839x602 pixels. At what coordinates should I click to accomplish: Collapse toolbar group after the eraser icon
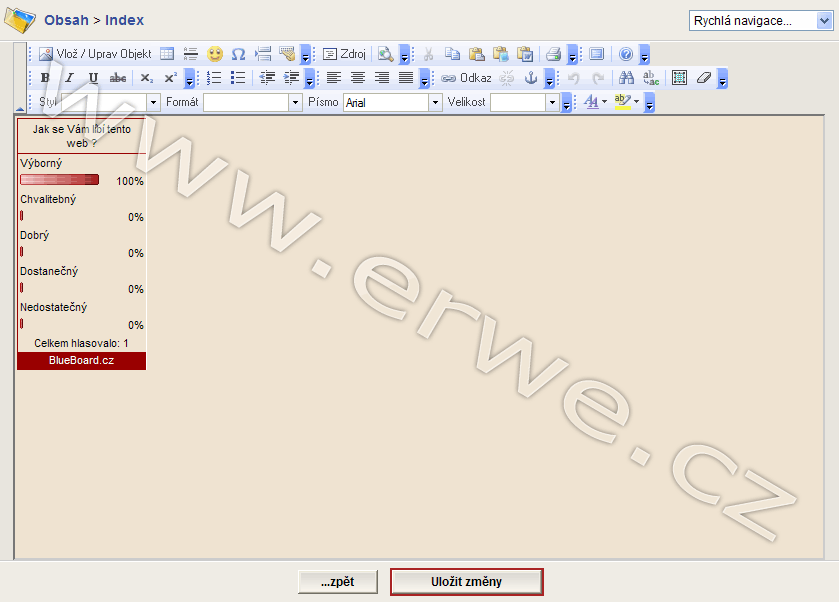pos(722,78)
